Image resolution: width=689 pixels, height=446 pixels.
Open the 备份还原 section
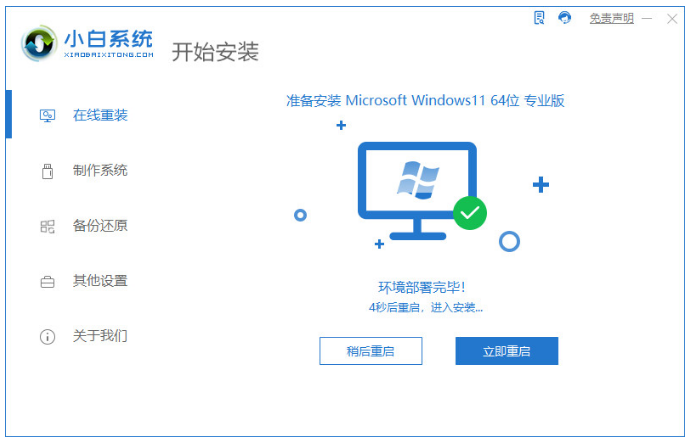point(100,226)
